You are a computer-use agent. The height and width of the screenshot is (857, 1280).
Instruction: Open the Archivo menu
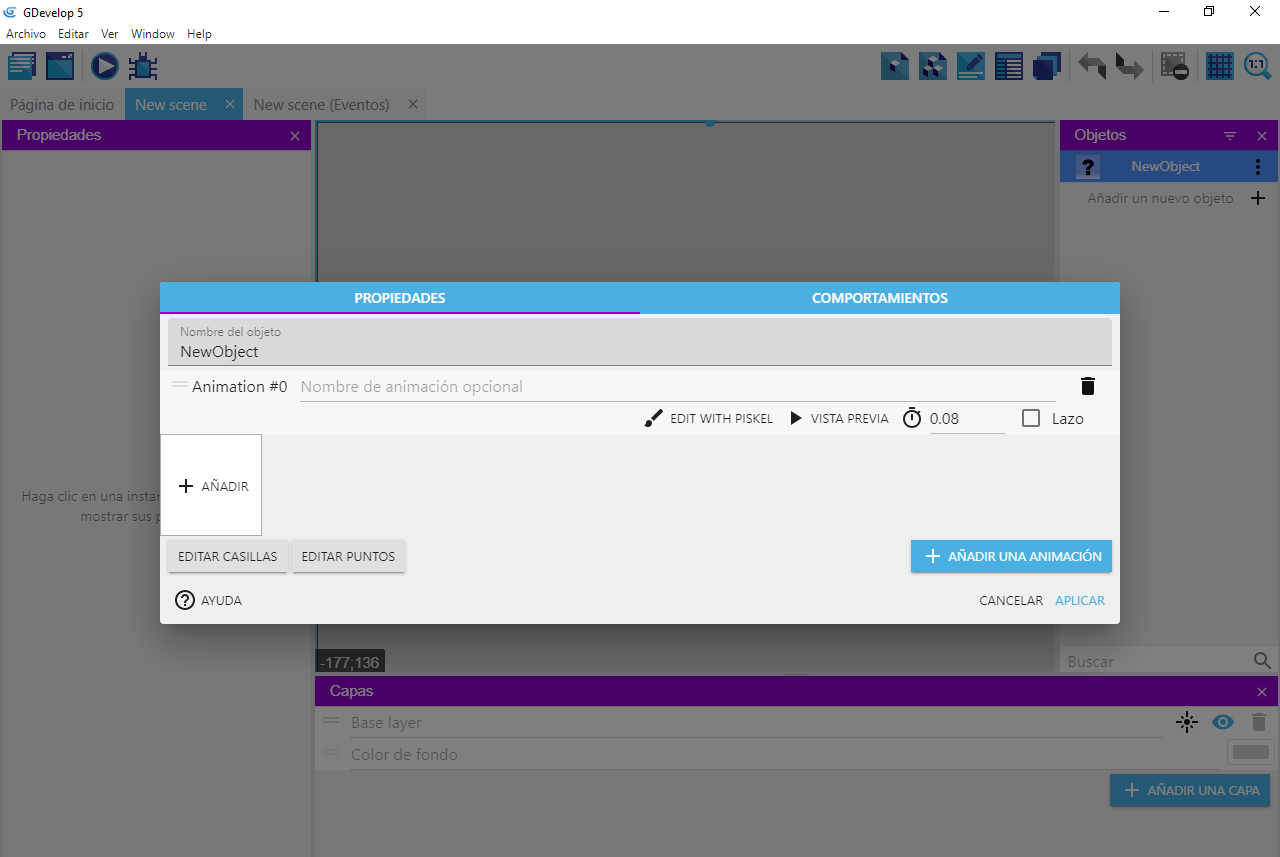tap(26, 34)
